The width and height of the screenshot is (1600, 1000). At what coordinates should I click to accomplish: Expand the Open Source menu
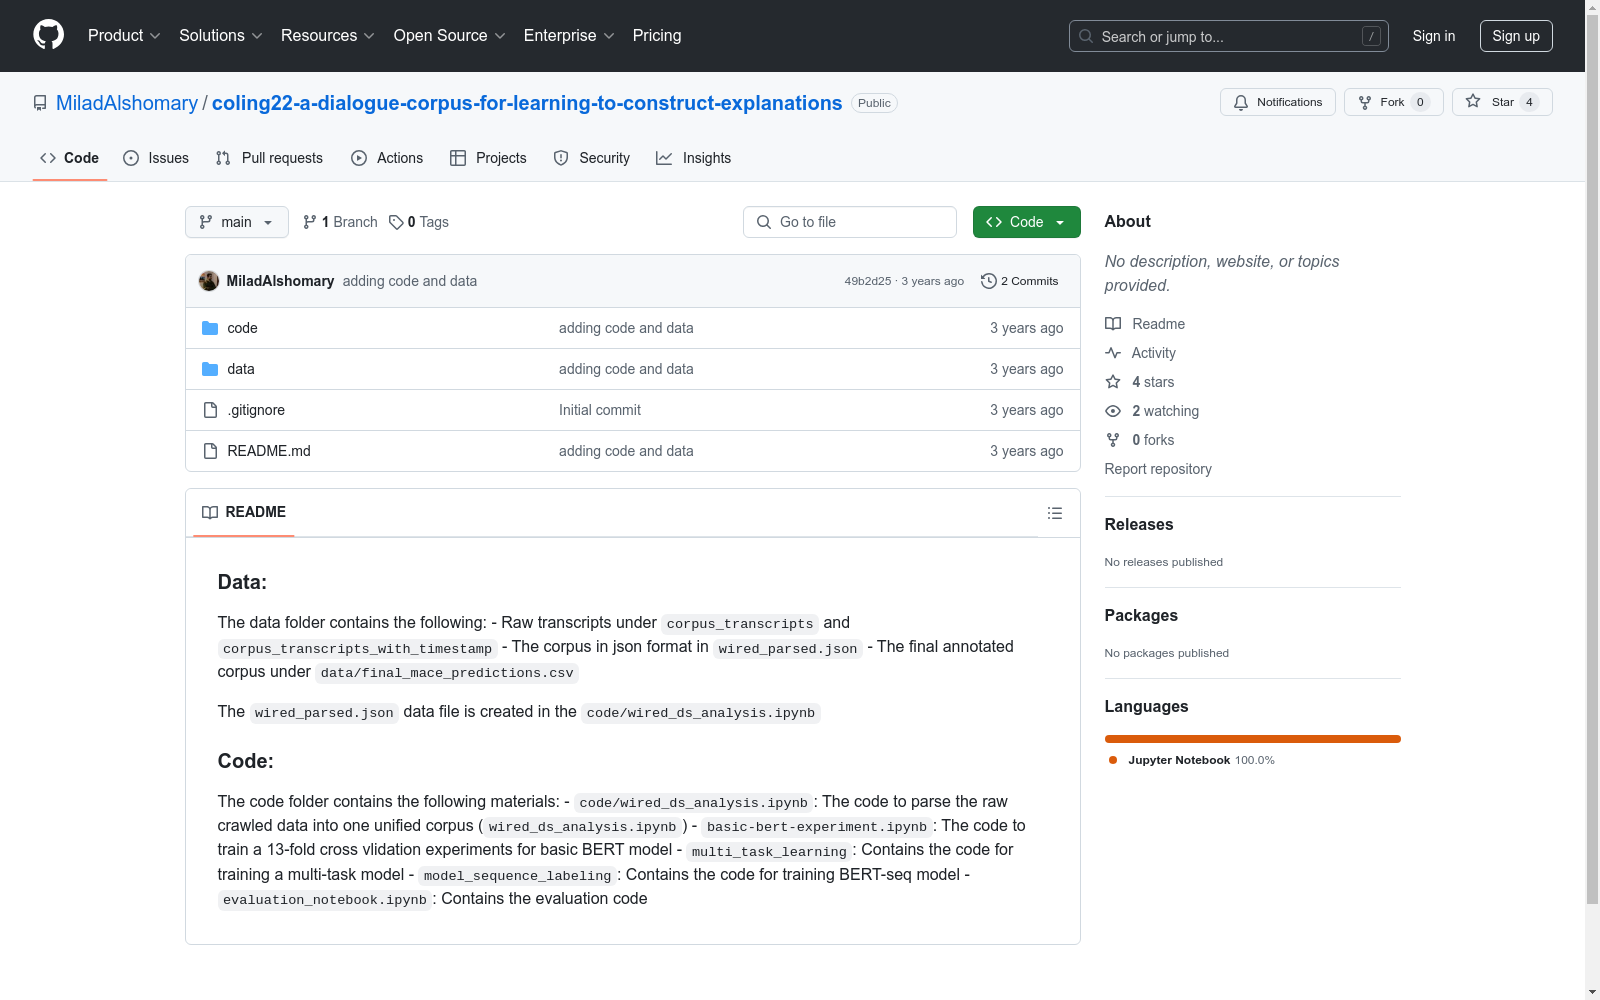450,36
